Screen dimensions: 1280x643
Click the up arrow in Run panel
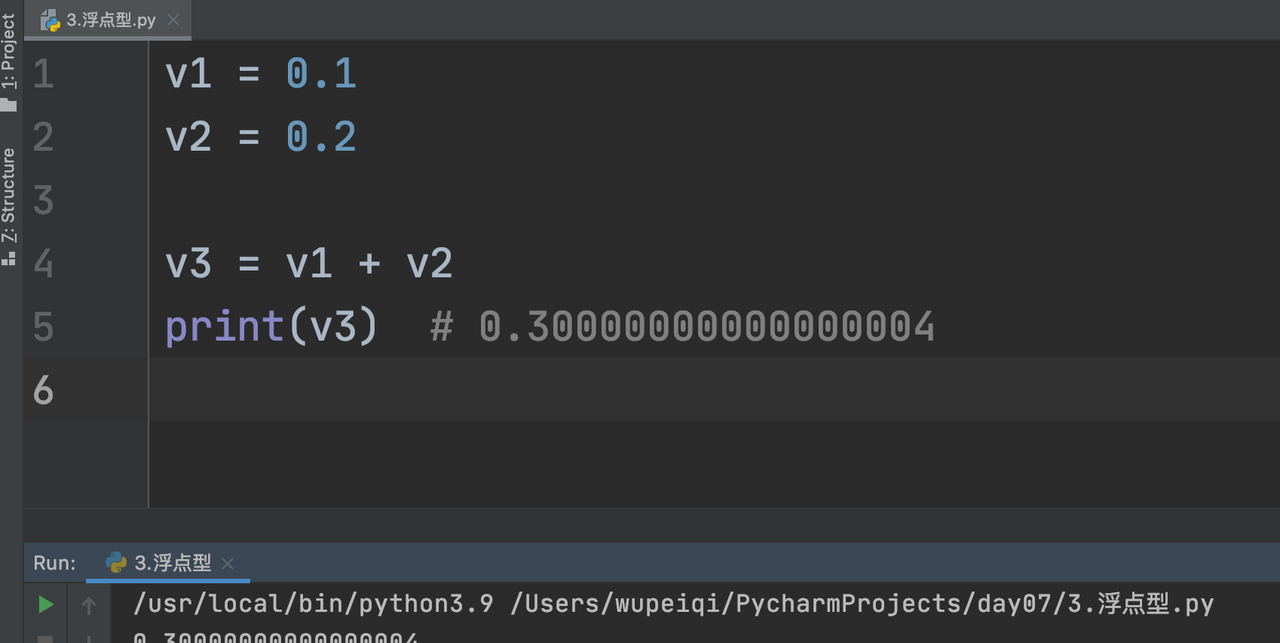89,604
